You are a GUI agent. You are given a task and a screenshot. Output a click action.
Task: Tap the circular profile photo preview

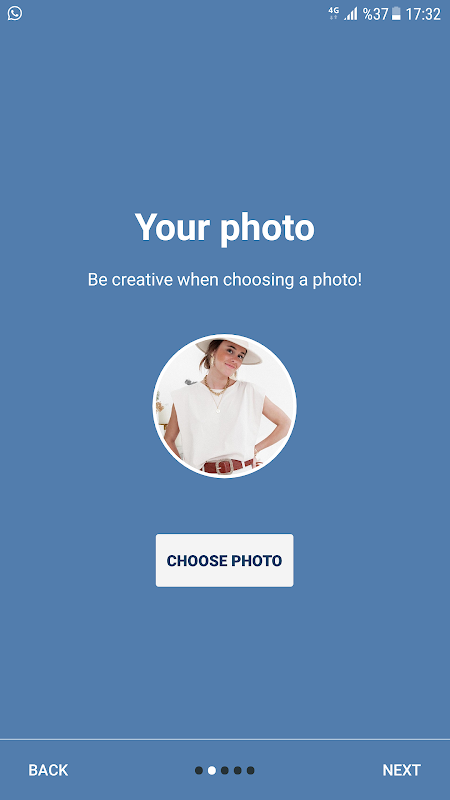(x=224, y=406)
